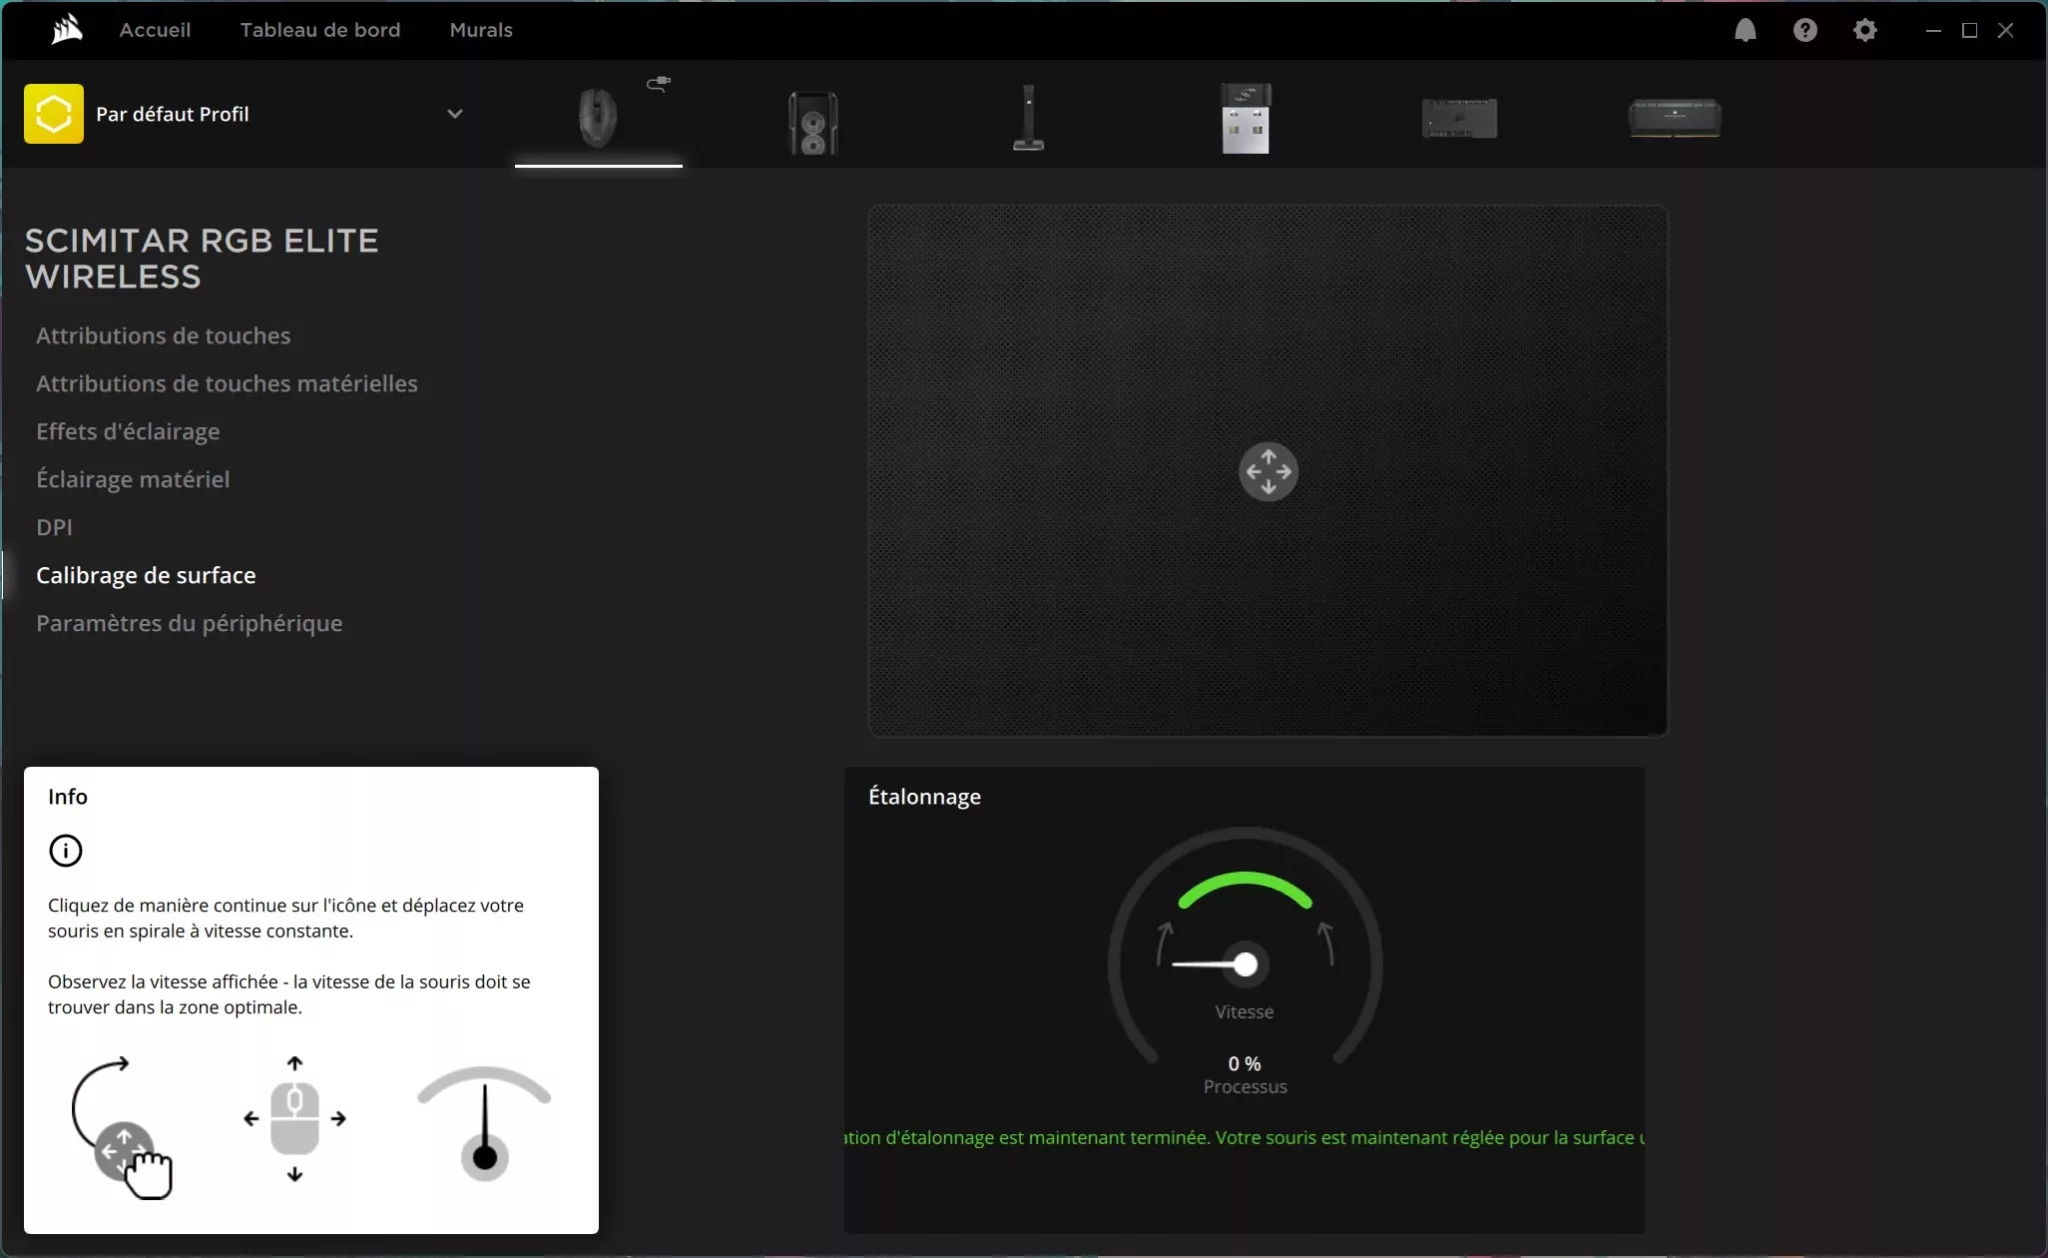
Task: Select Effets d'éclairage
Action: (128, 431)
